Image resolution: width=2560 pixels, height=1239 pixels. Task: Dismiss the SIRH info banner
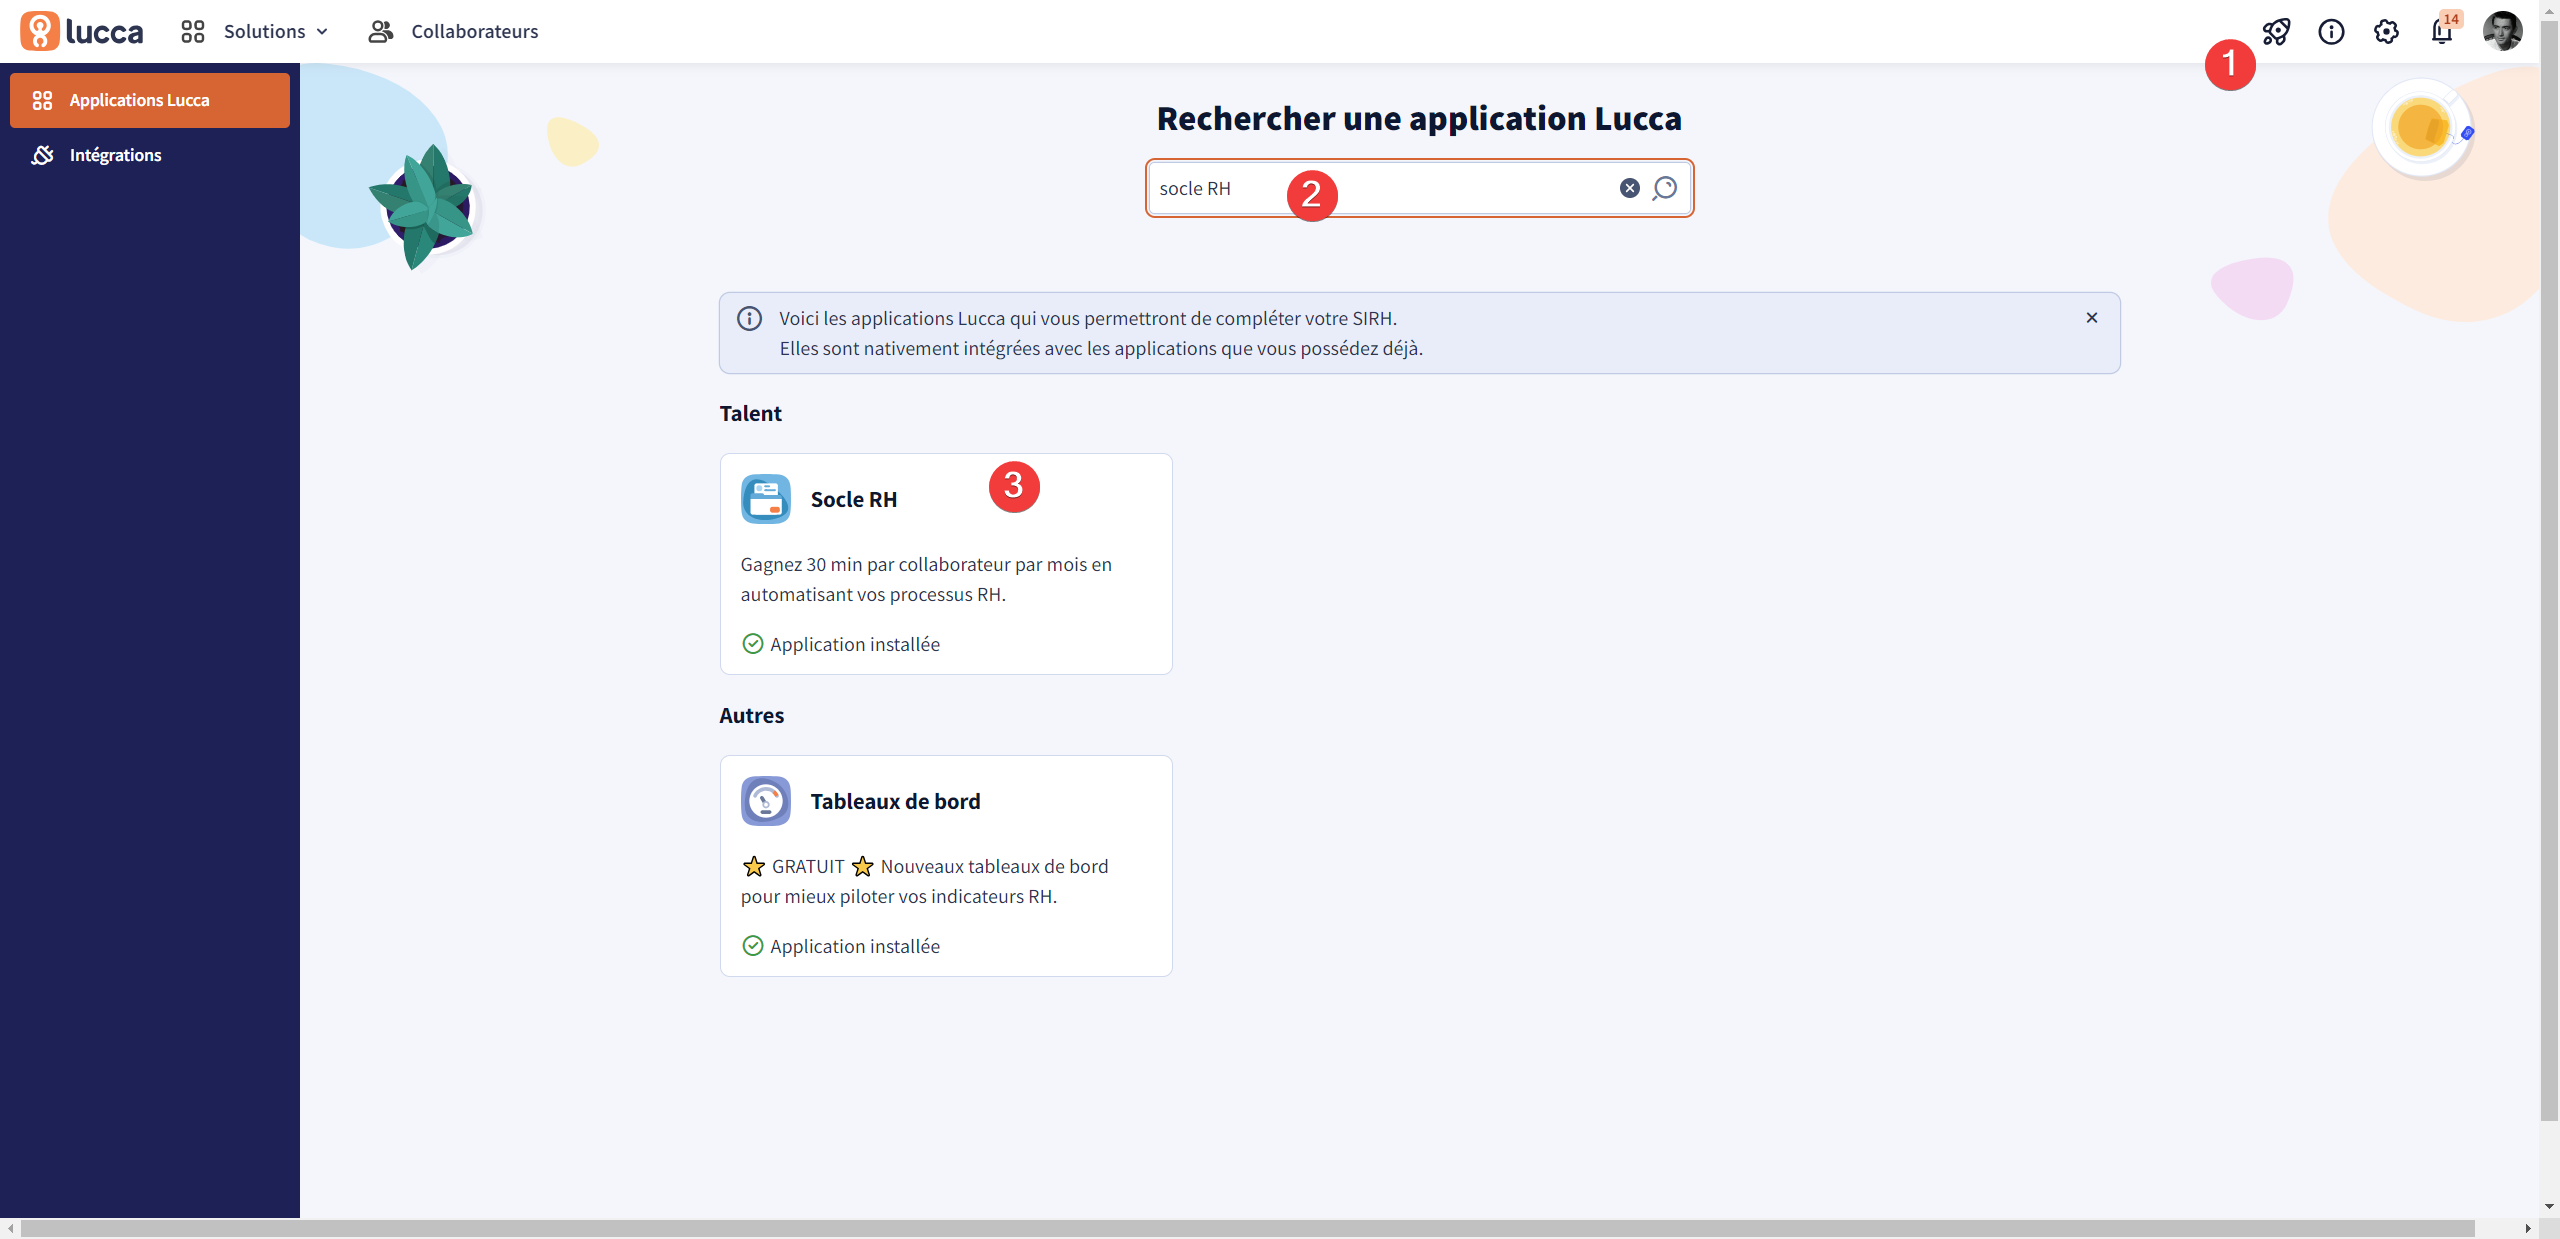tap(2091, 318)
